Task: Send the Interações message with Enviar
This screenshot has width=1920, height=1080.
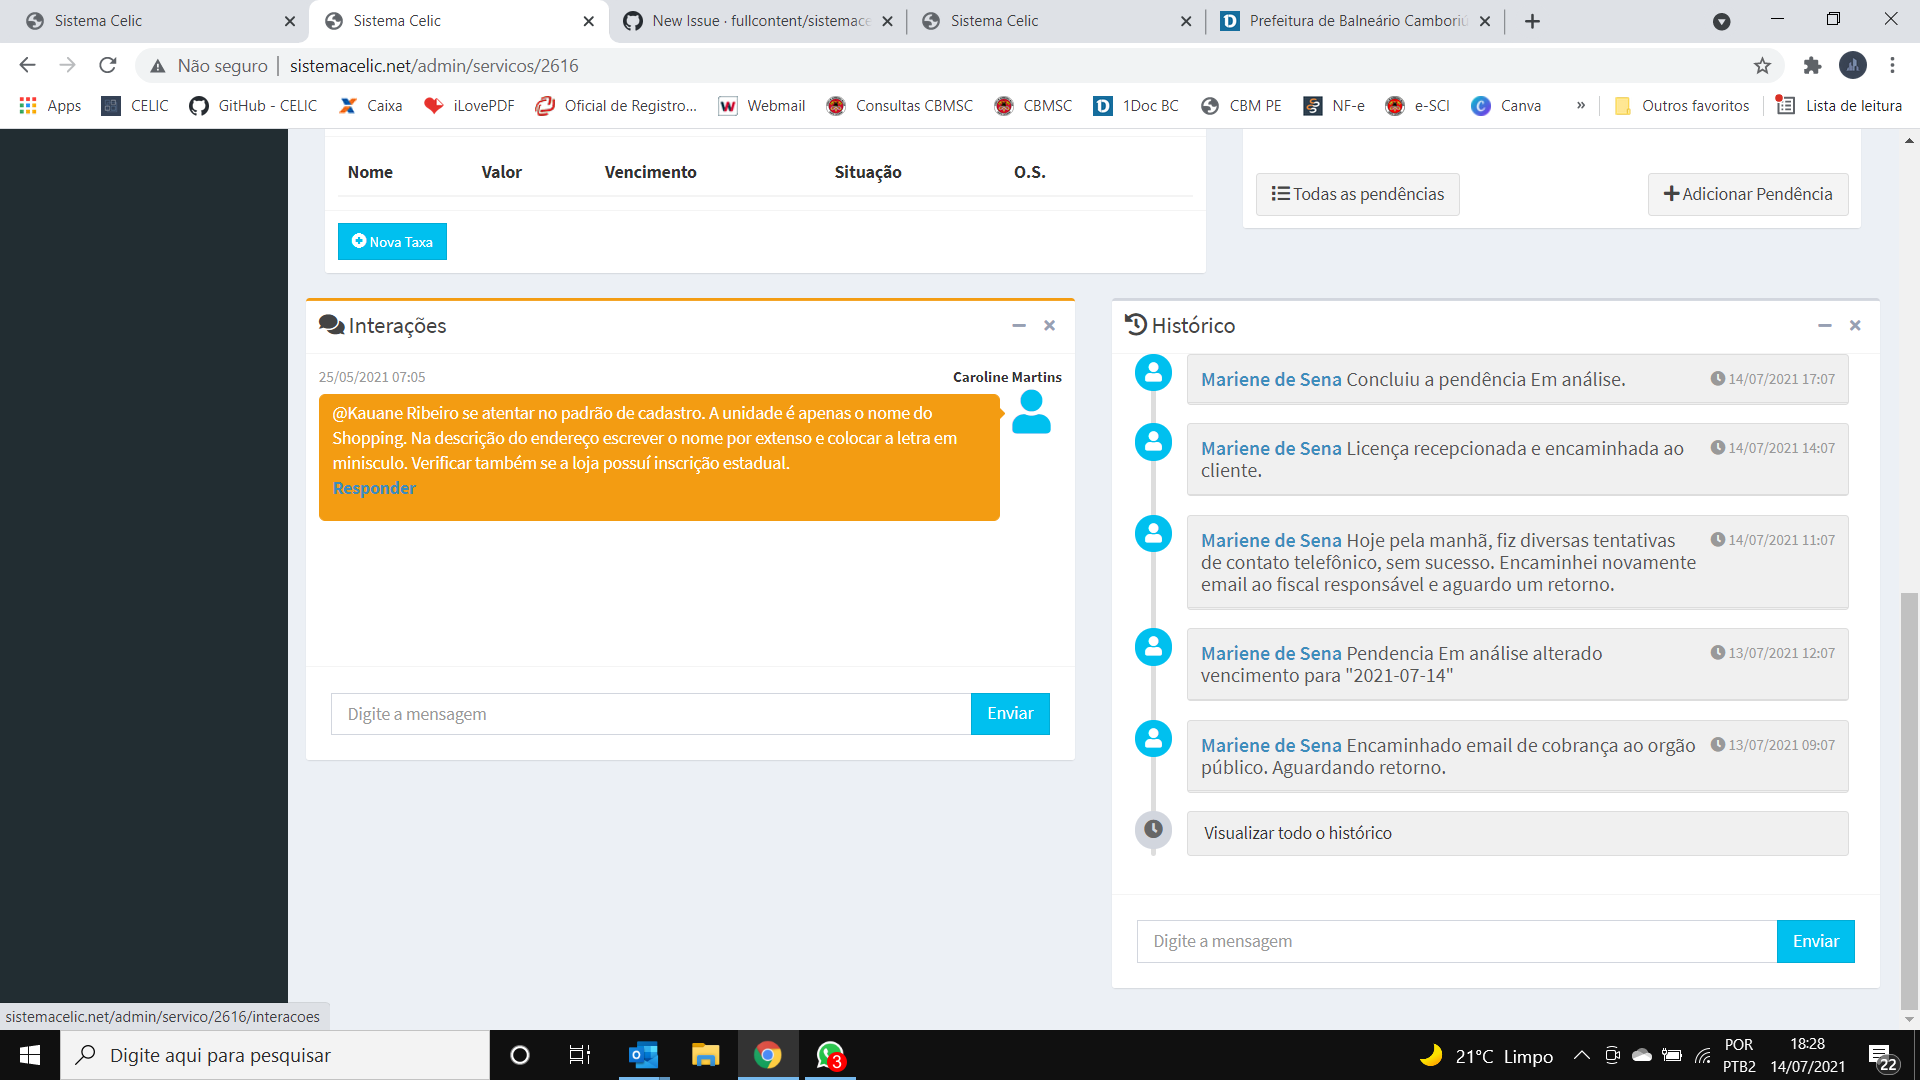Action: point(1010,714)
